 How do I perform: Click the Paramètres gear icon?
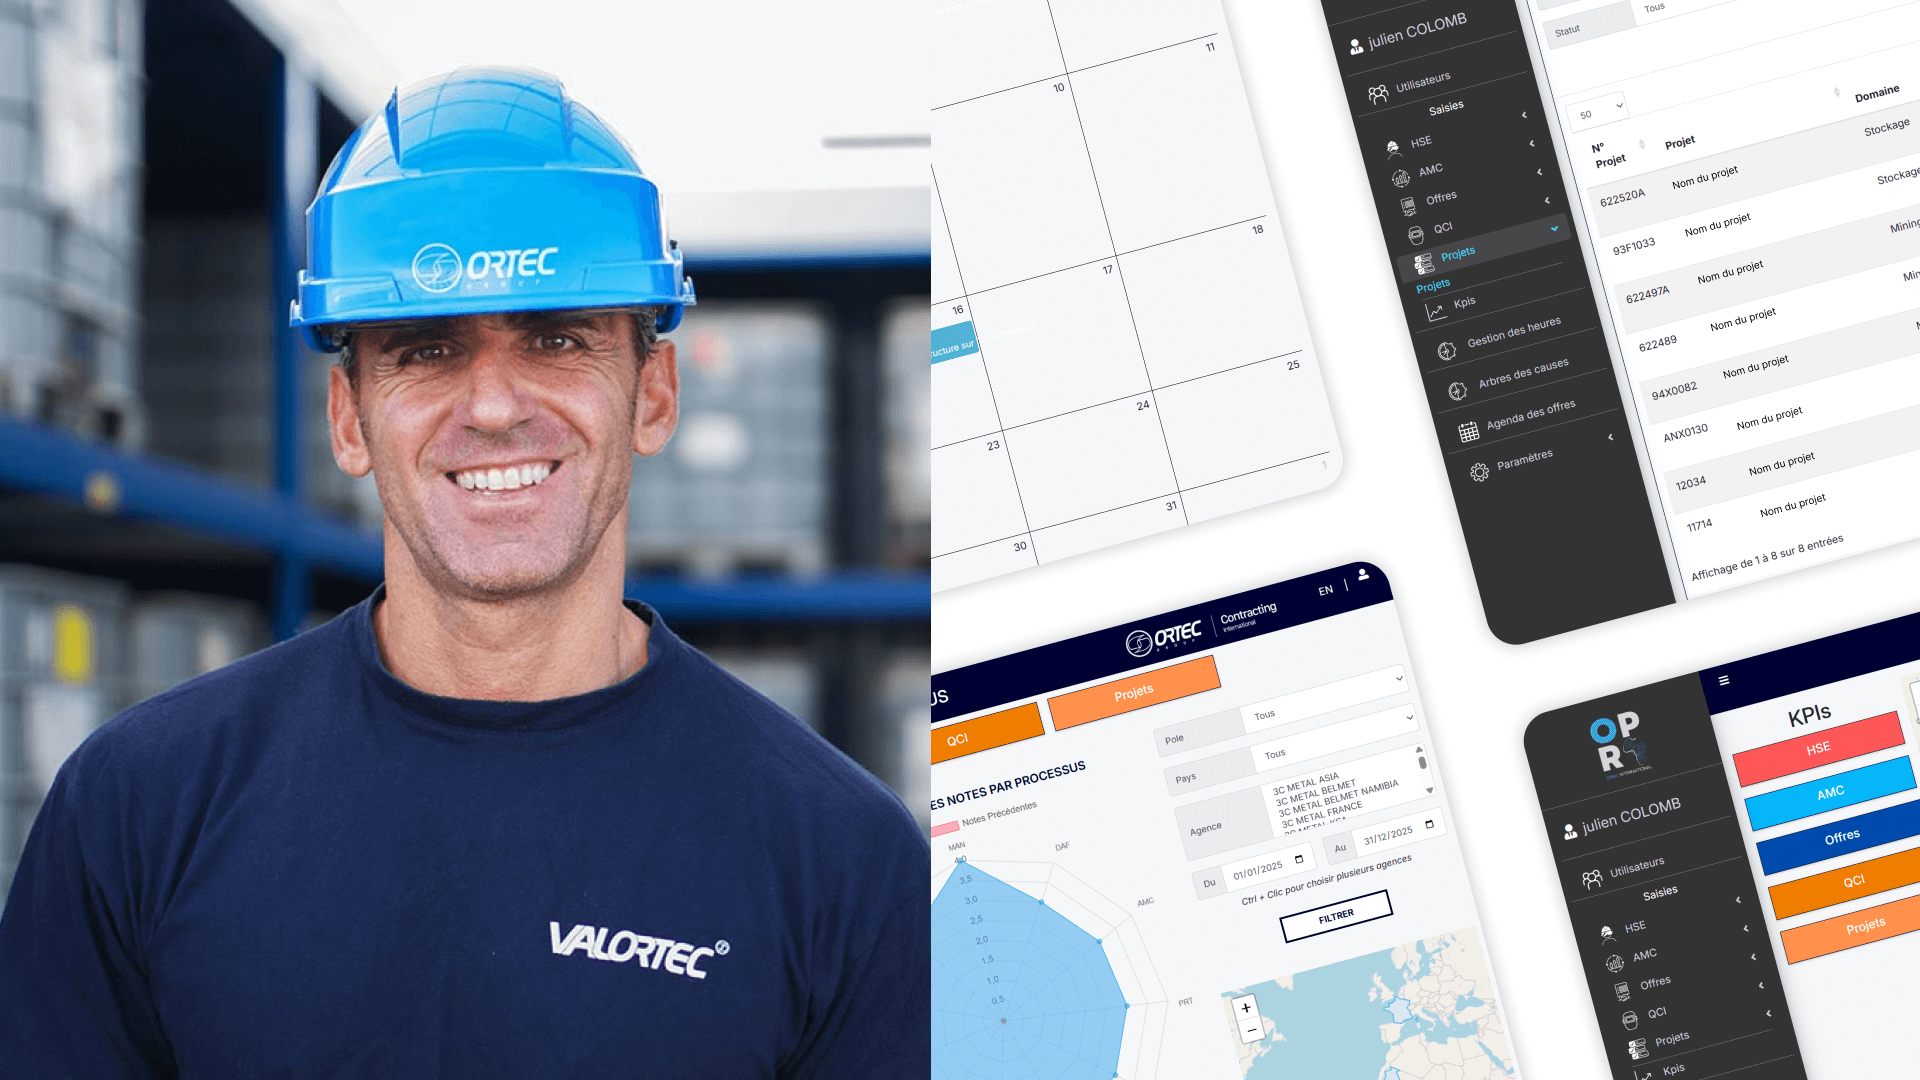coord(1480,473)
